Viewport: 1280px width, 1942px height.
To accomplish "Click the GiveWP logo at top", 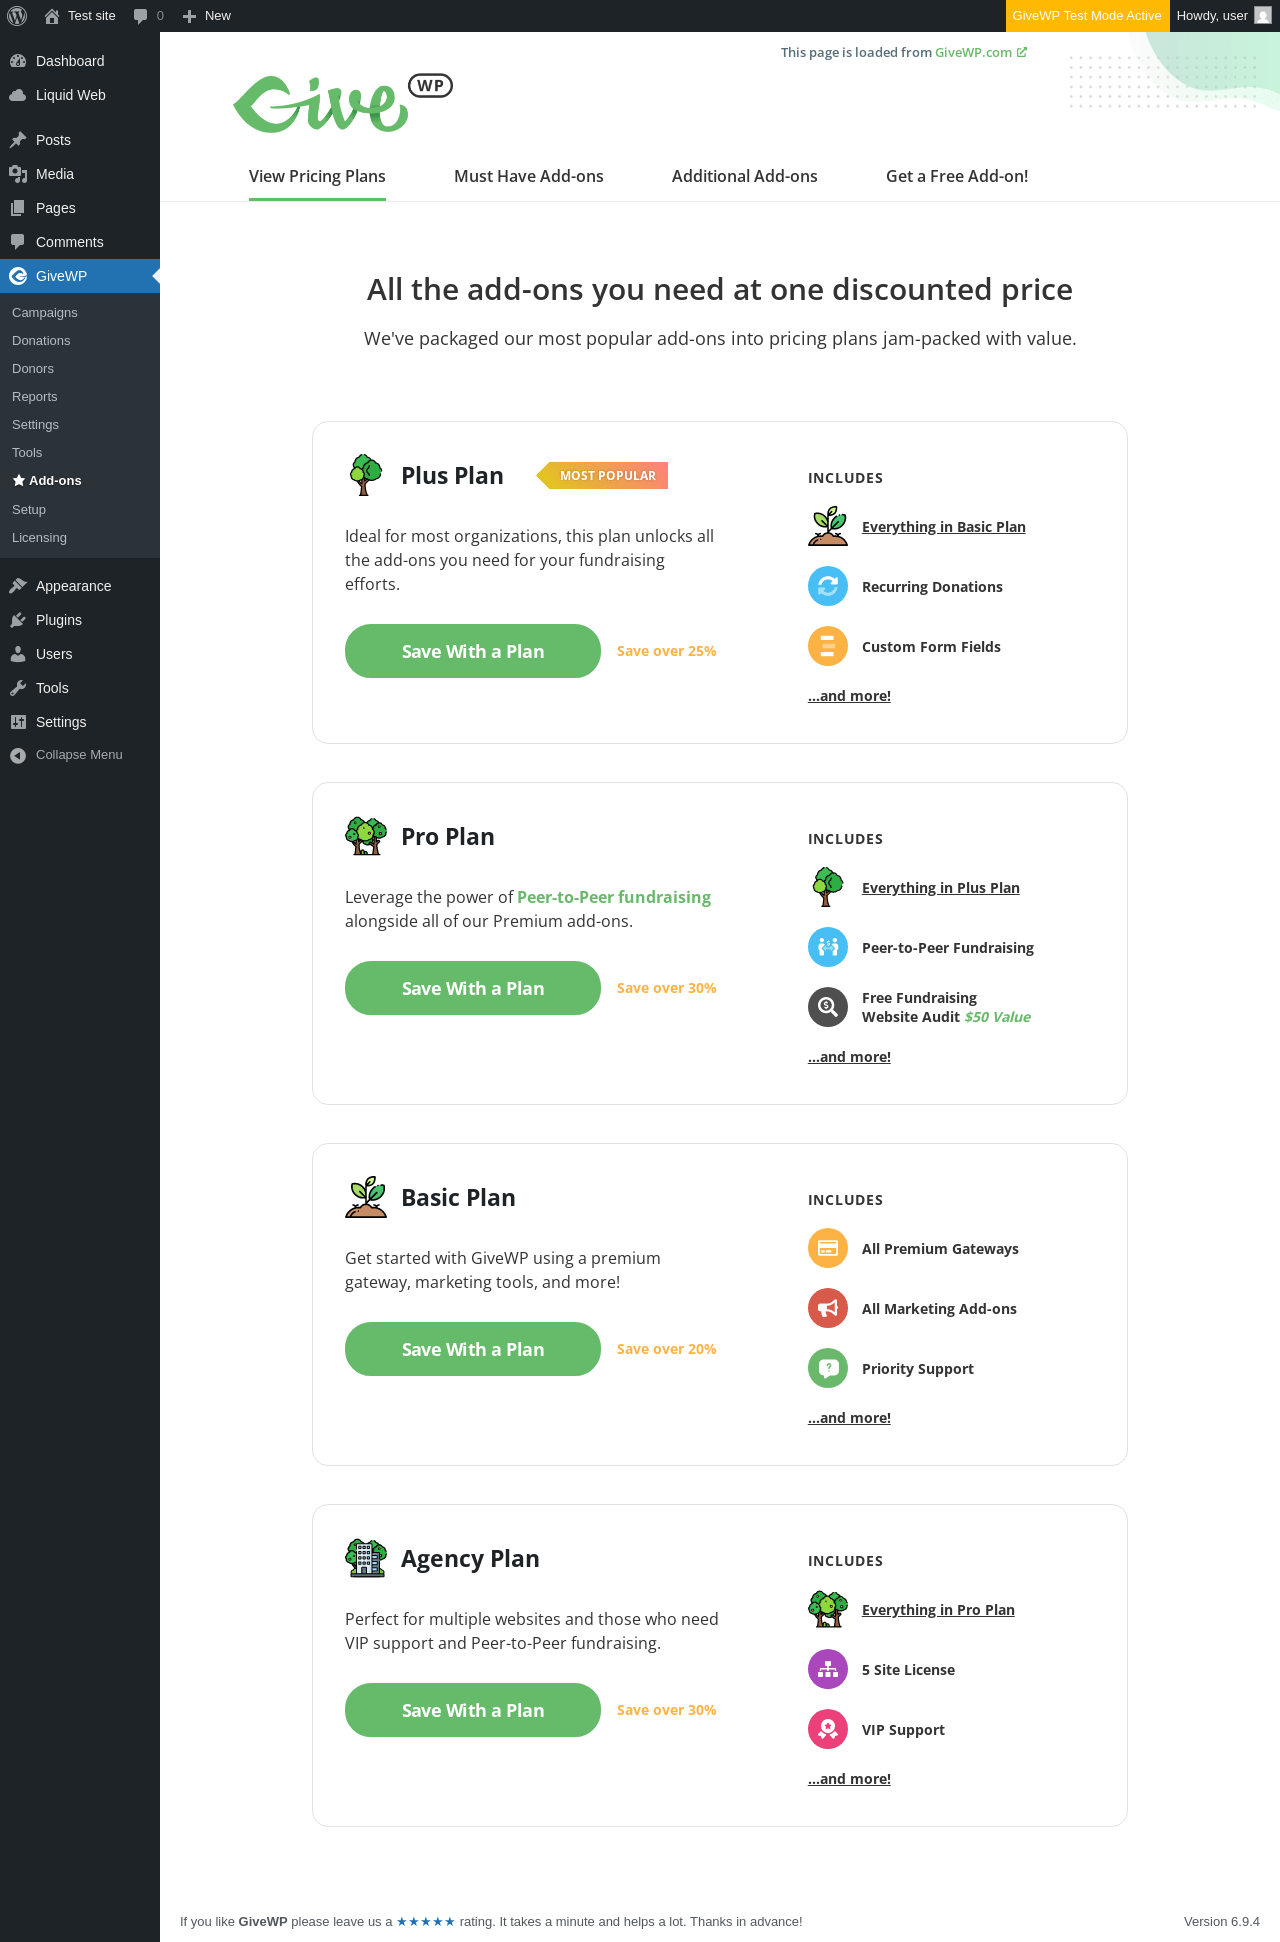I will point(343,103).
